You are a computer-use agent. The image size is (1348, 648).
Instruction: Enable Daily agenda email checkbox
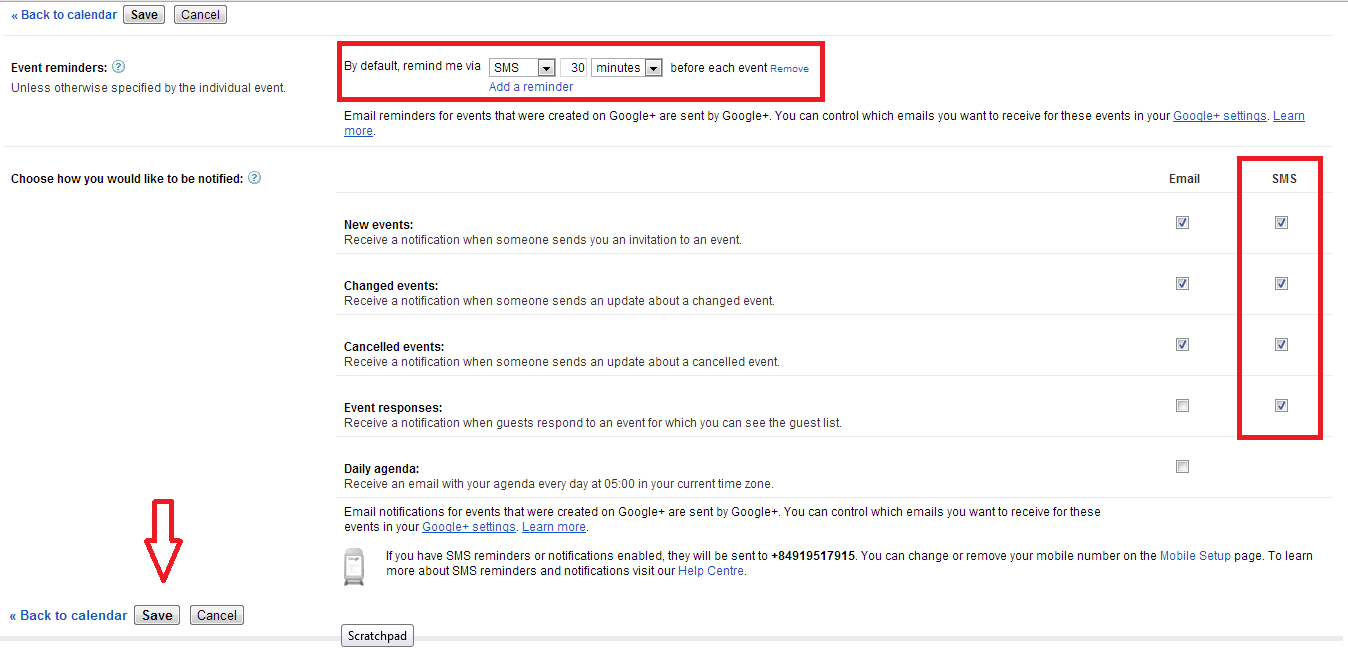pyautogui.click(x=1183, y=467)
